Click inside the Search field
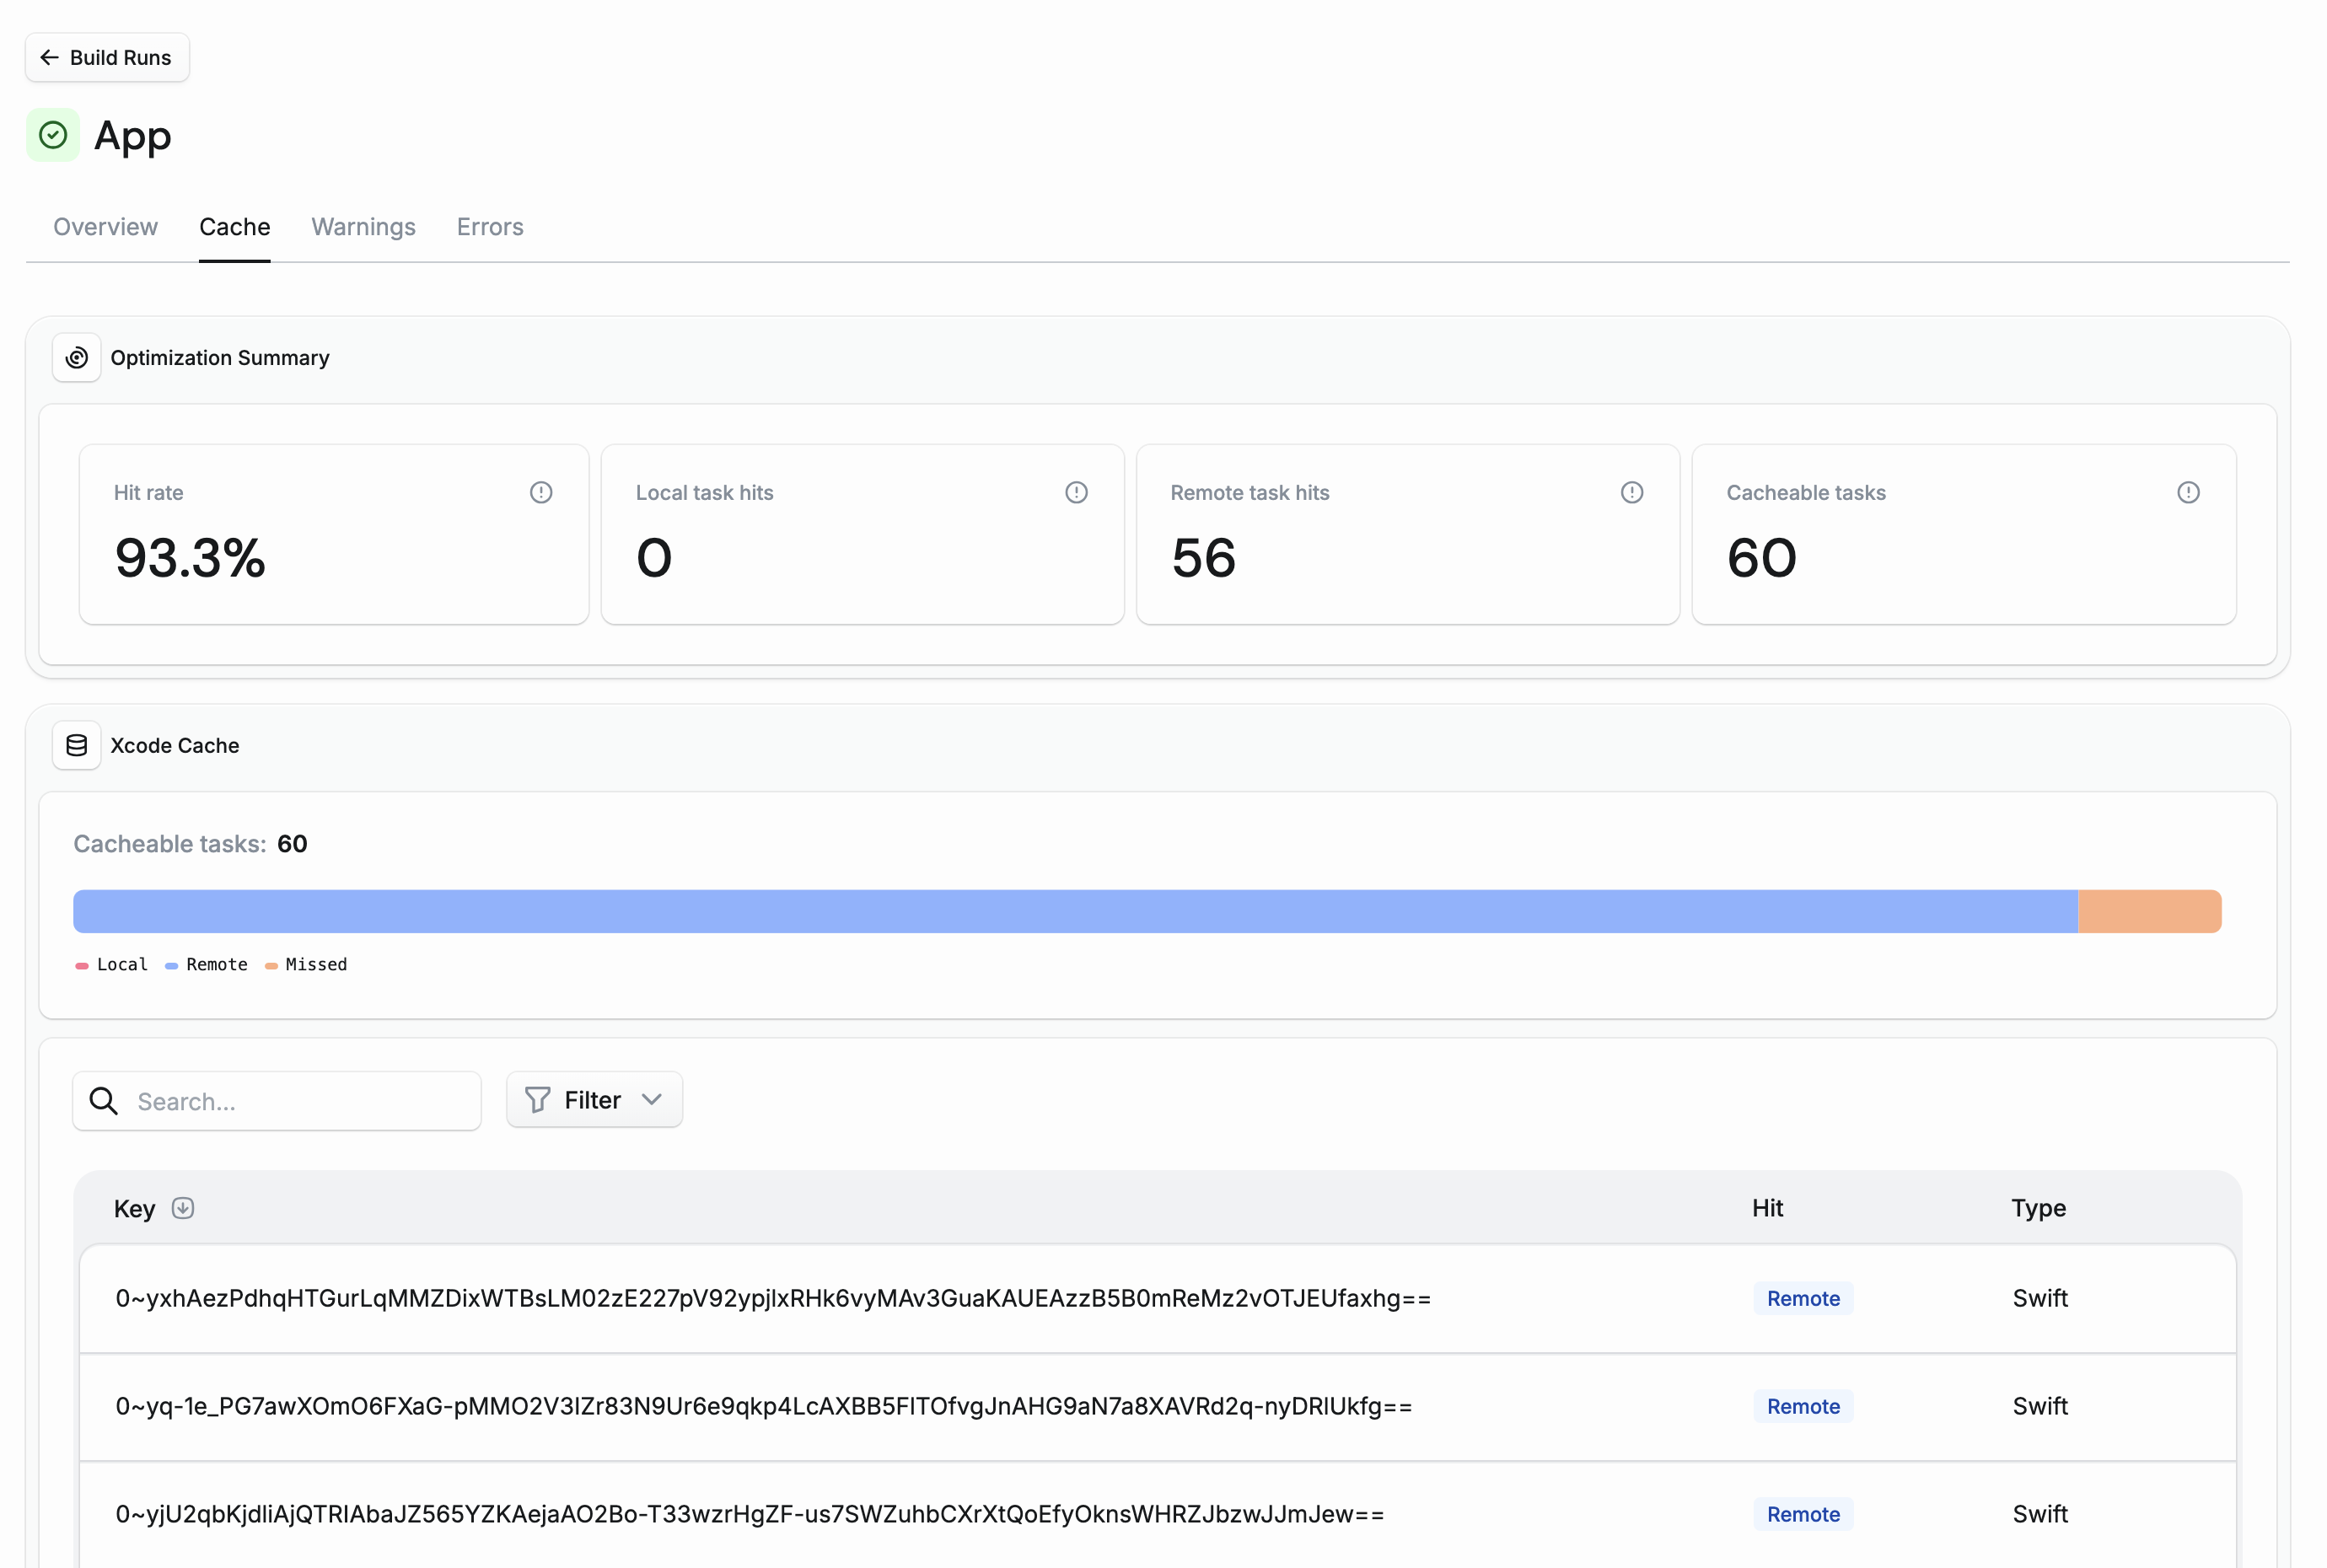 (x=280, y=1101)
